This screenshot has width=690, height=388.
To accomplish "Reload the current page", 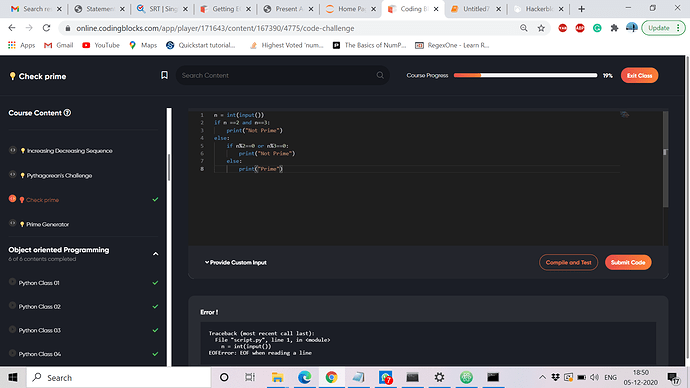I will 46,28.
